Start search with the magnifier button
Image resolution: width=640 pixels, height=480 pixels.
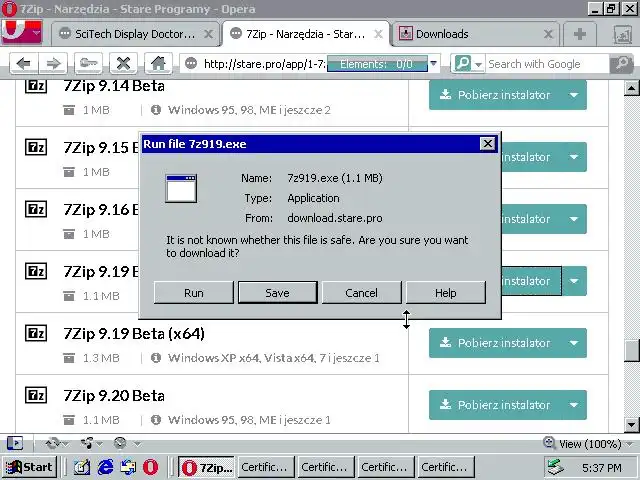622,64
